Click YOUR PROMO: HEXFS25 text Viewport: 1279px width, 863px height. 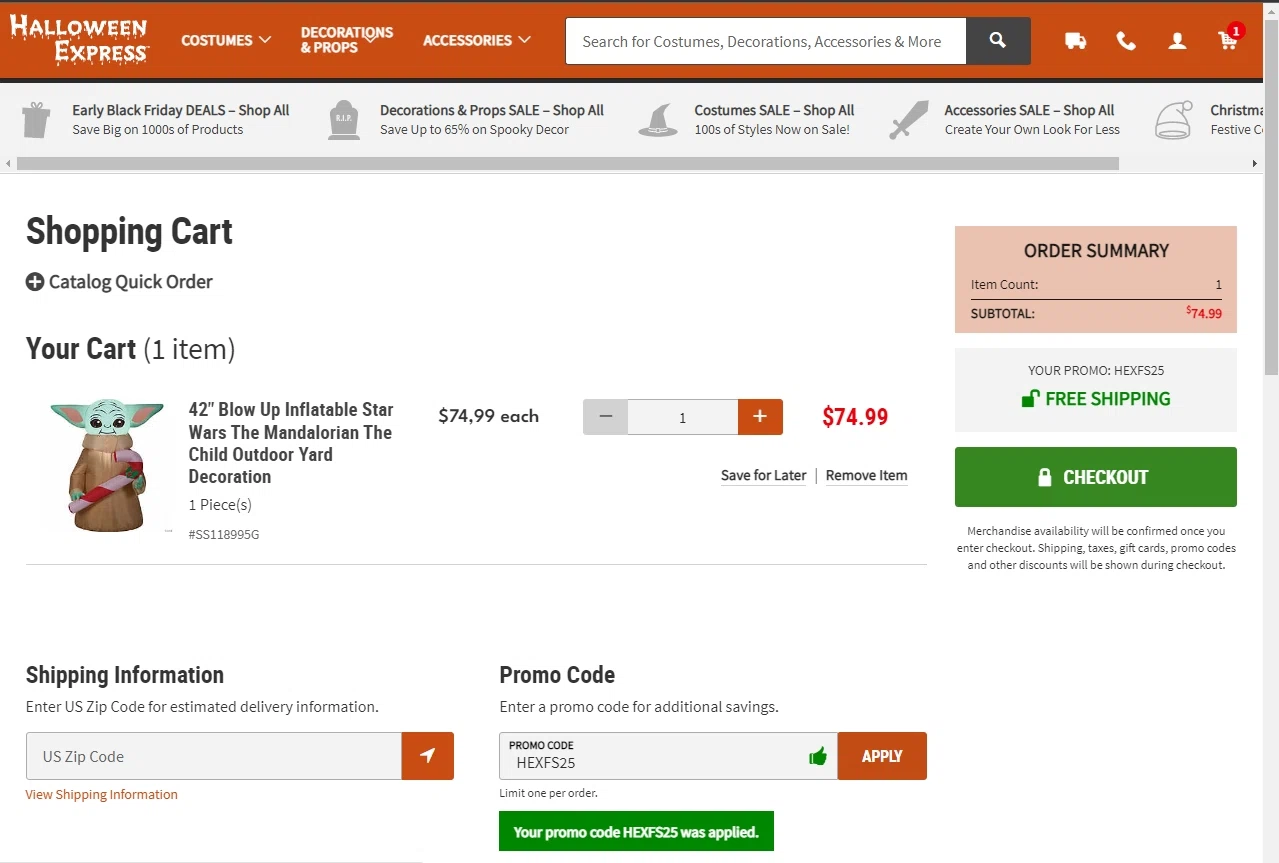coord(1096,371)
